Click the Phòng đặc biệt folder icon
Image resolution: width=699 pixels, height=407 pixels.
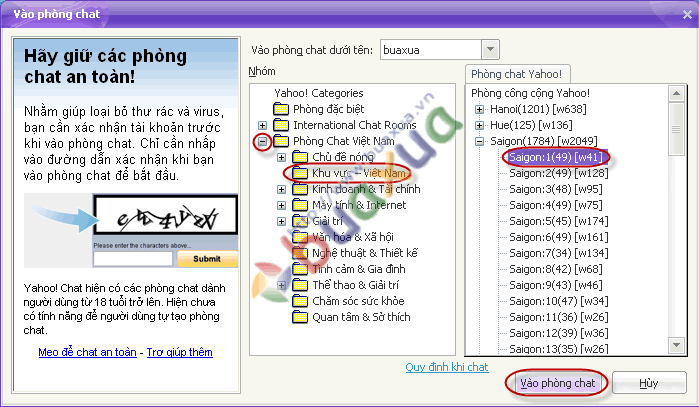coord(281,109)
